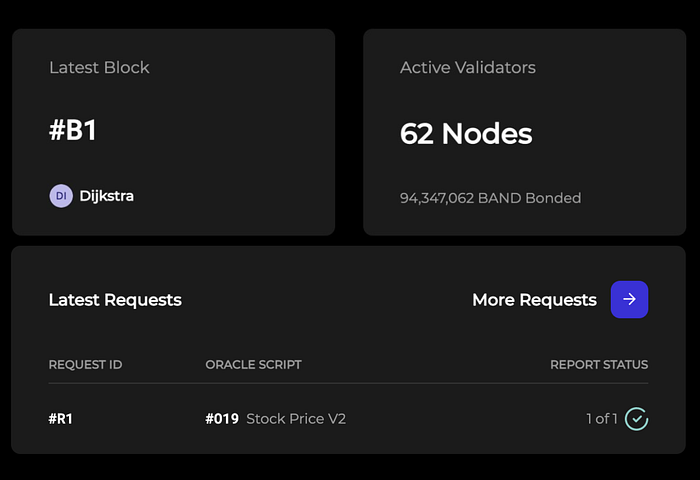Image resolution: width=700 pixels, height=480 pixels.
Task: Select the 62 Nodes validators count
Action: click(466, 134)
